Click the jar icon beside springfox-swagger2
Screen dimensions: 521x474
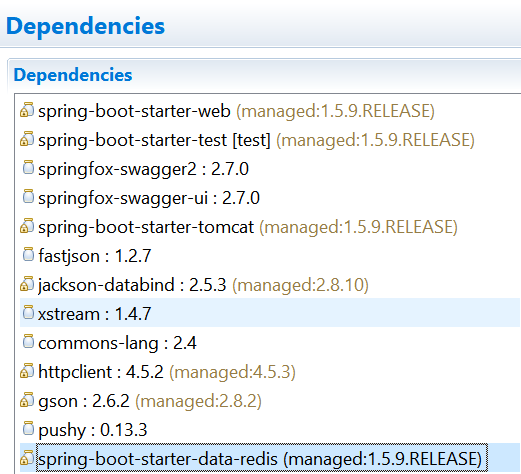[x=28, y=168]
